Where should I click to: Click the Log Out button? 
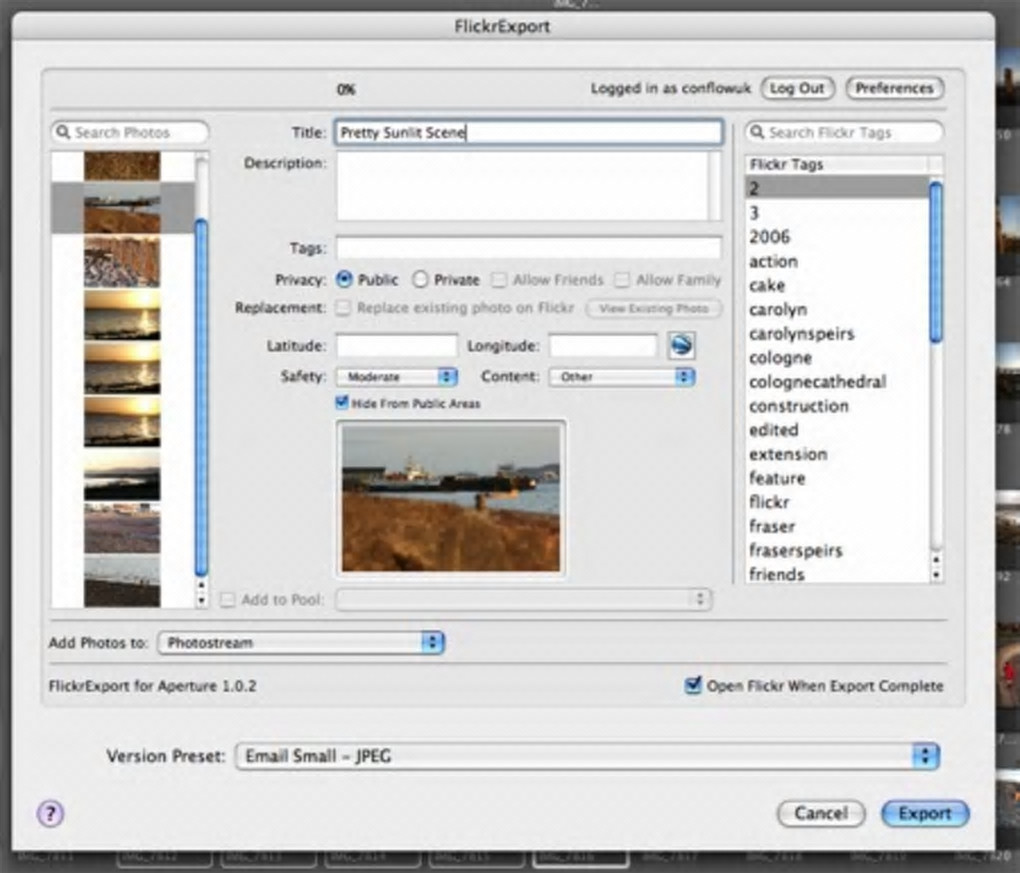(x=797, y=88)
